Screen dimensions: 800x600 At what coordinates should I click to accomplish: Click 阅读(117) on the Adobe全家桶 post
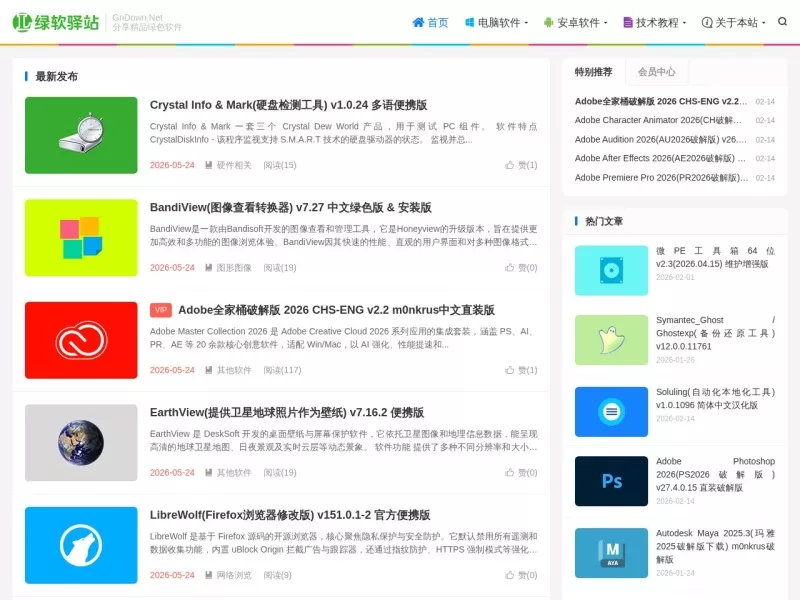[282, 370]
